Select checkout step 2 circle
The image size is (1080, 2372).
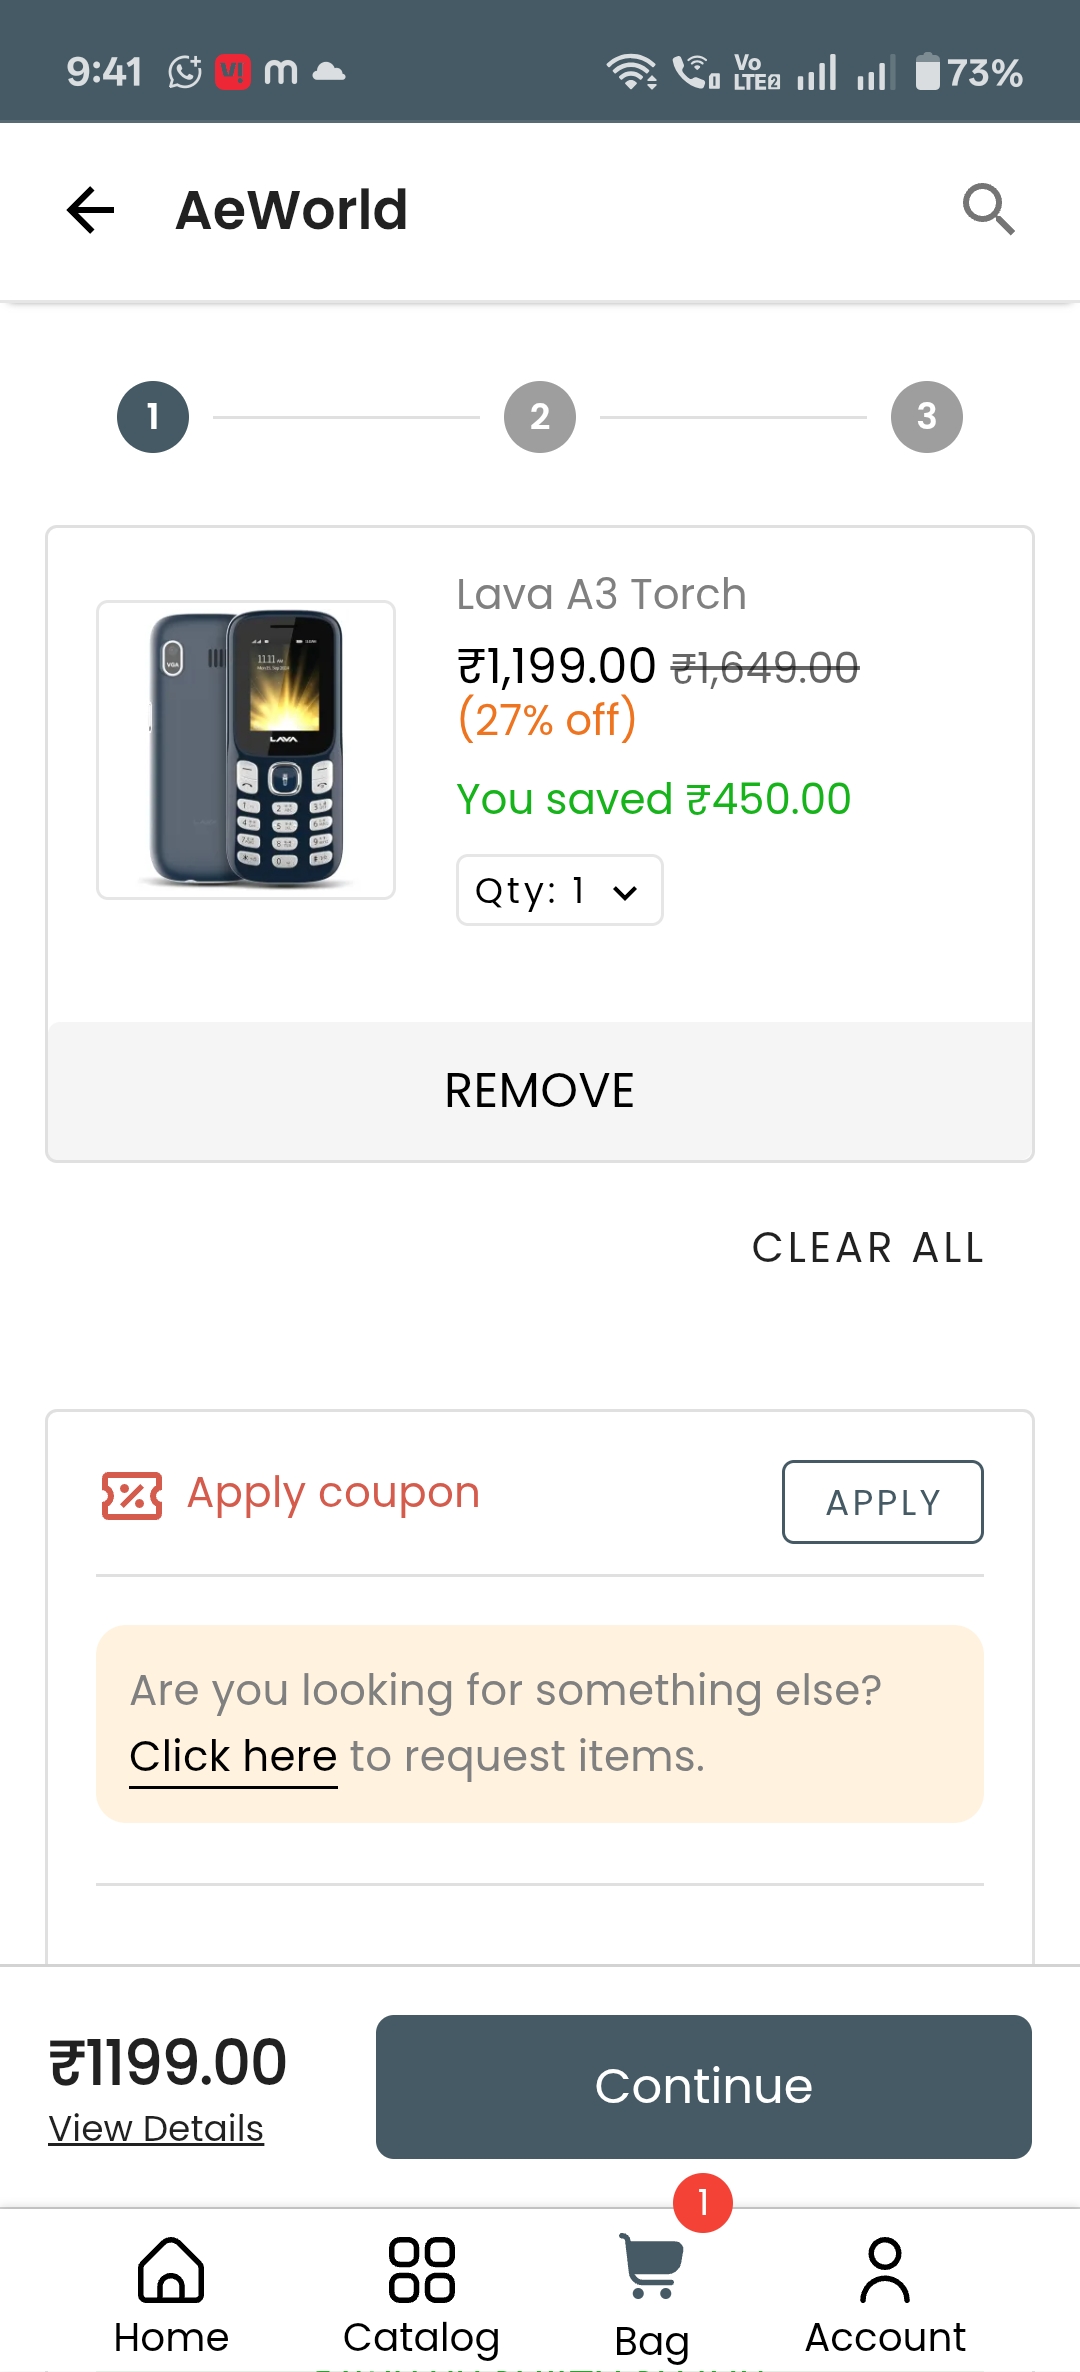pyautogui.click(x=540, y=417)
